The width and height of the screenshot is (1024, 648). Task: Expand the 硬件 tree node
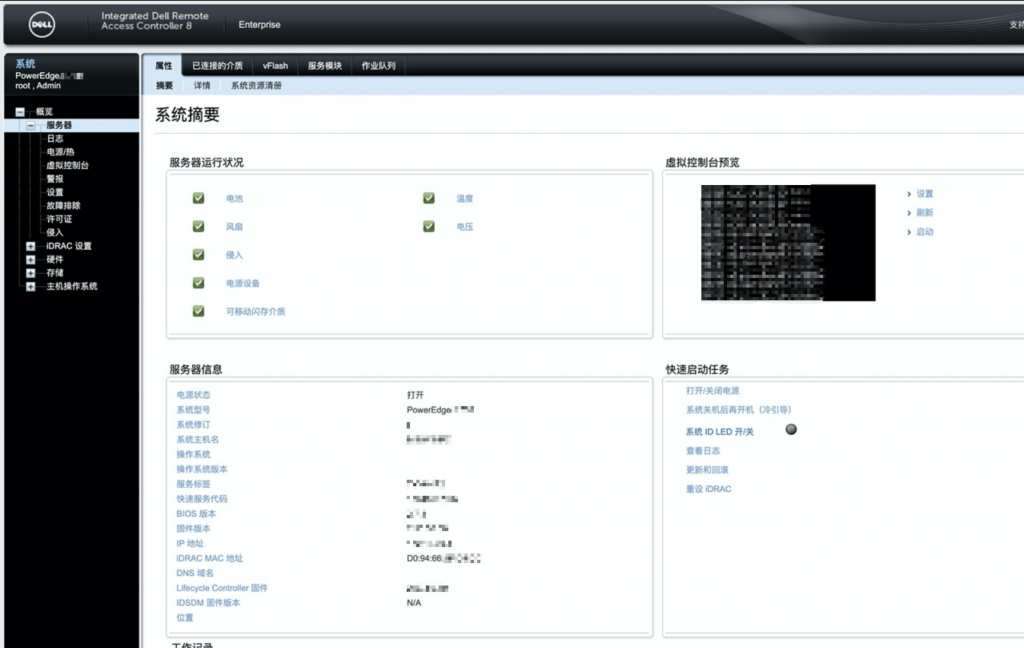pos(31,260)
